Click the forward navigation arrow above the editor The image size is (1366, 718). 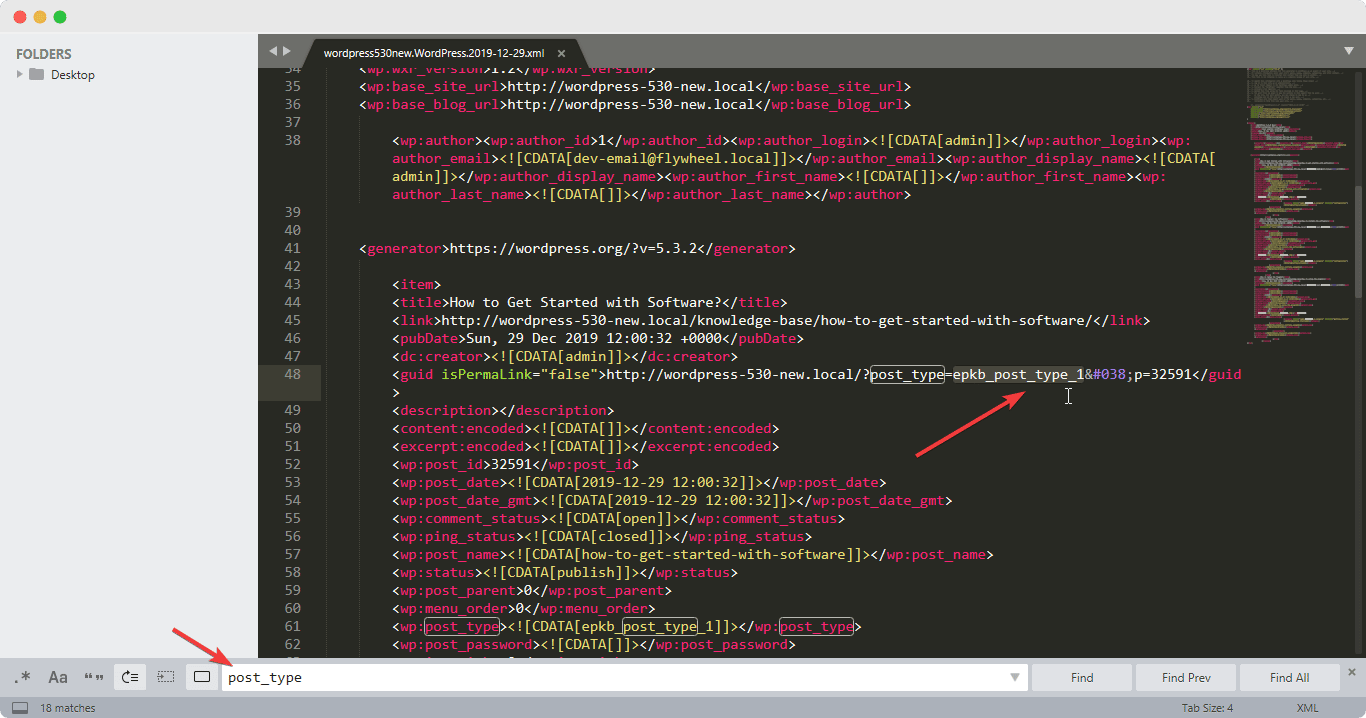286,50
